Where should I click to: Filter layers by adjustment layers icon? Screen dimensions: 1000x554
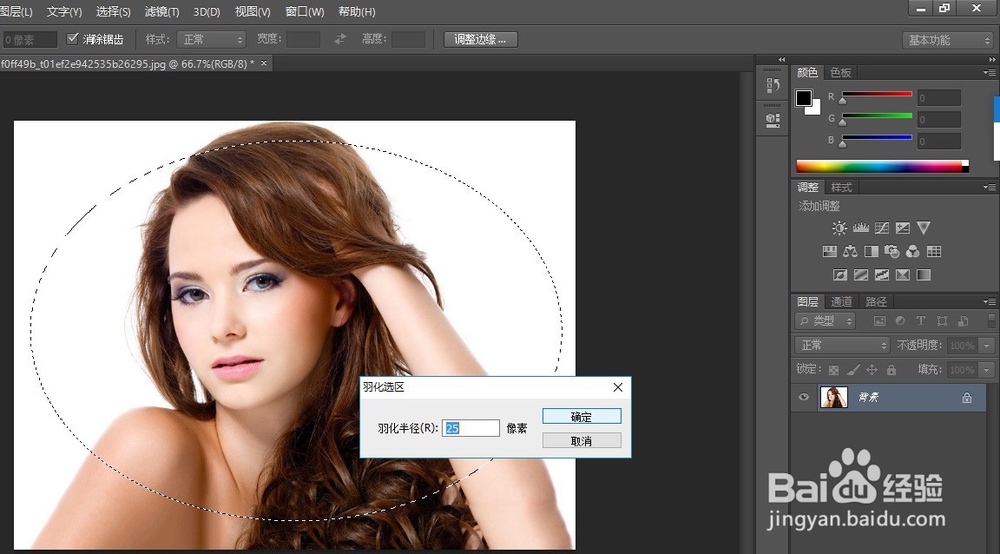[900, 321]
